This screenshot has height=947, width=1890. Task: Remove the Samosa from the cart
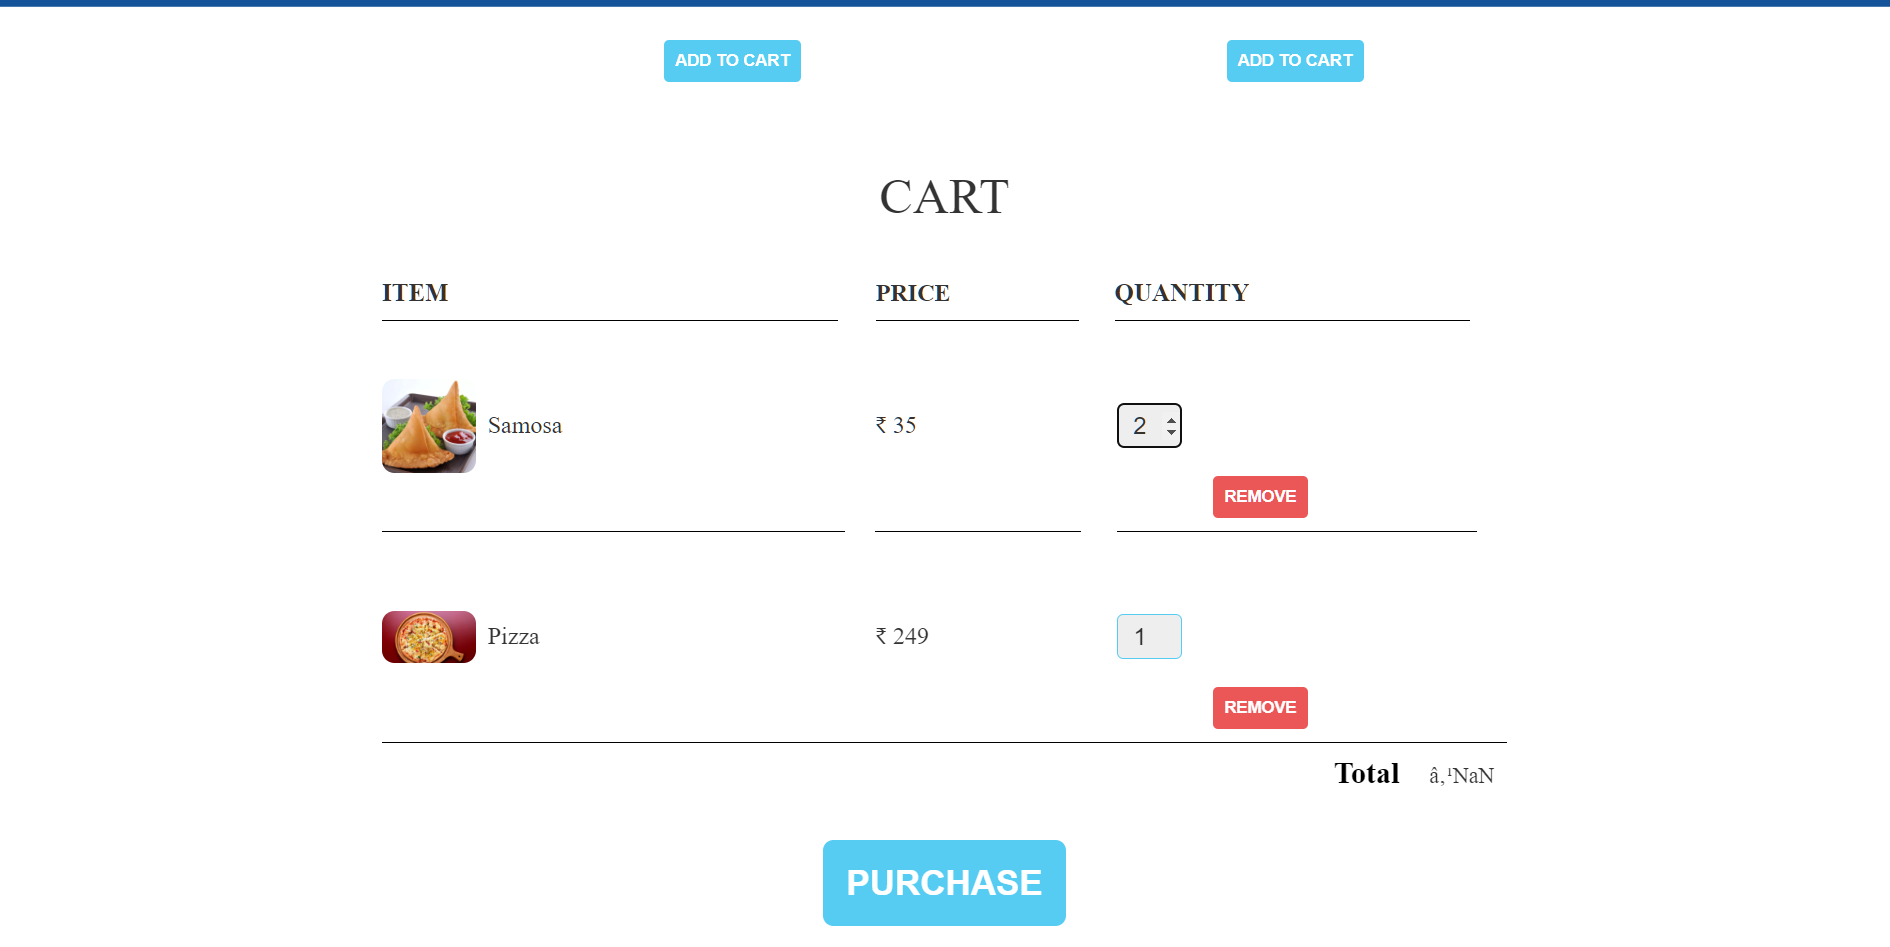coord(1260,497)
